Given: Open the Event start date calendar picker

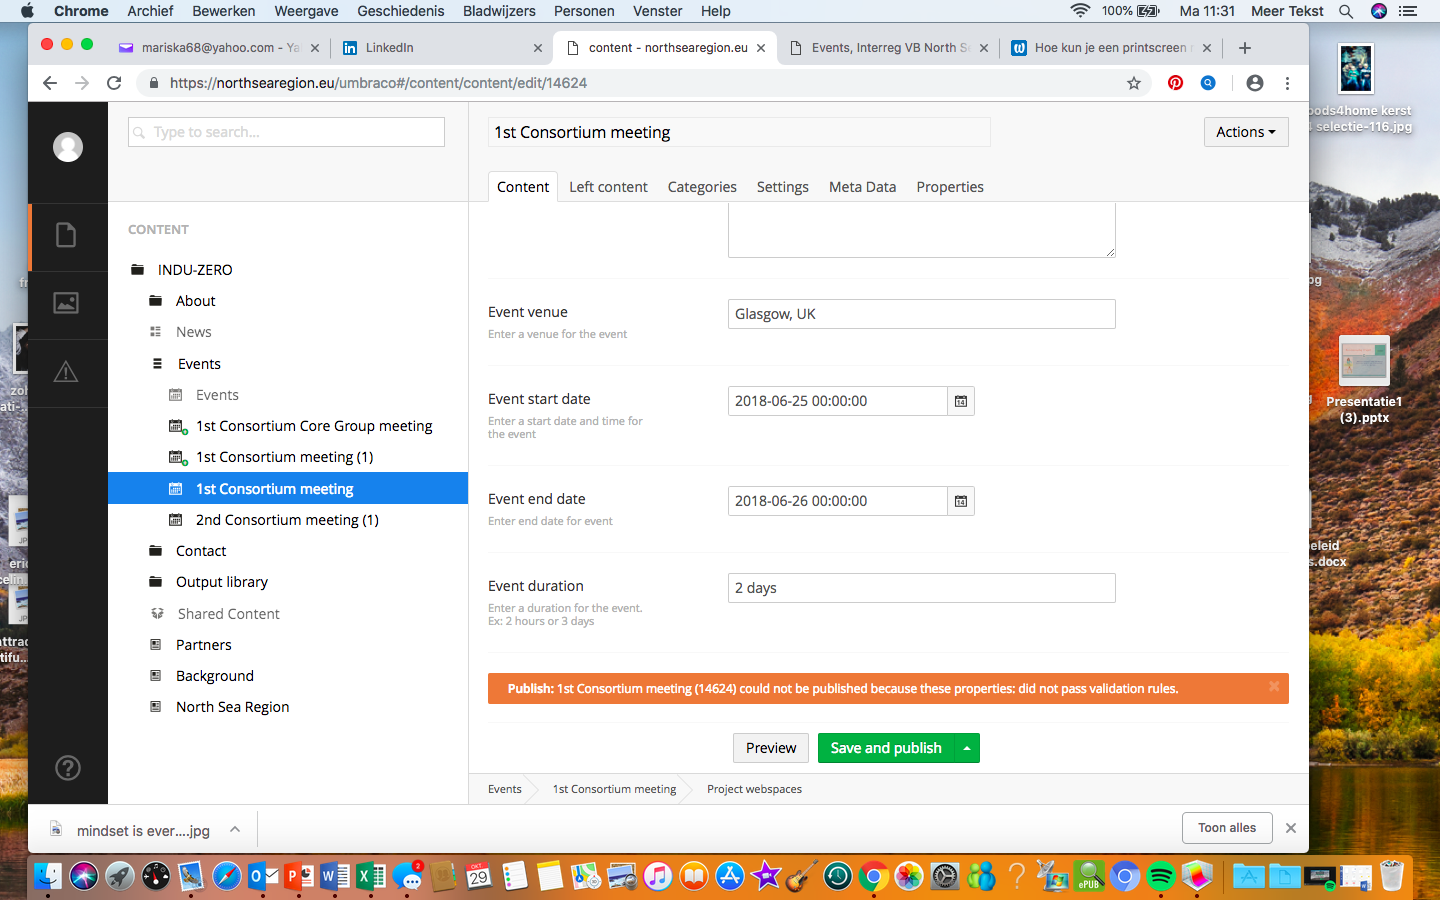Looking at the screenshot, I should point(960,401).
